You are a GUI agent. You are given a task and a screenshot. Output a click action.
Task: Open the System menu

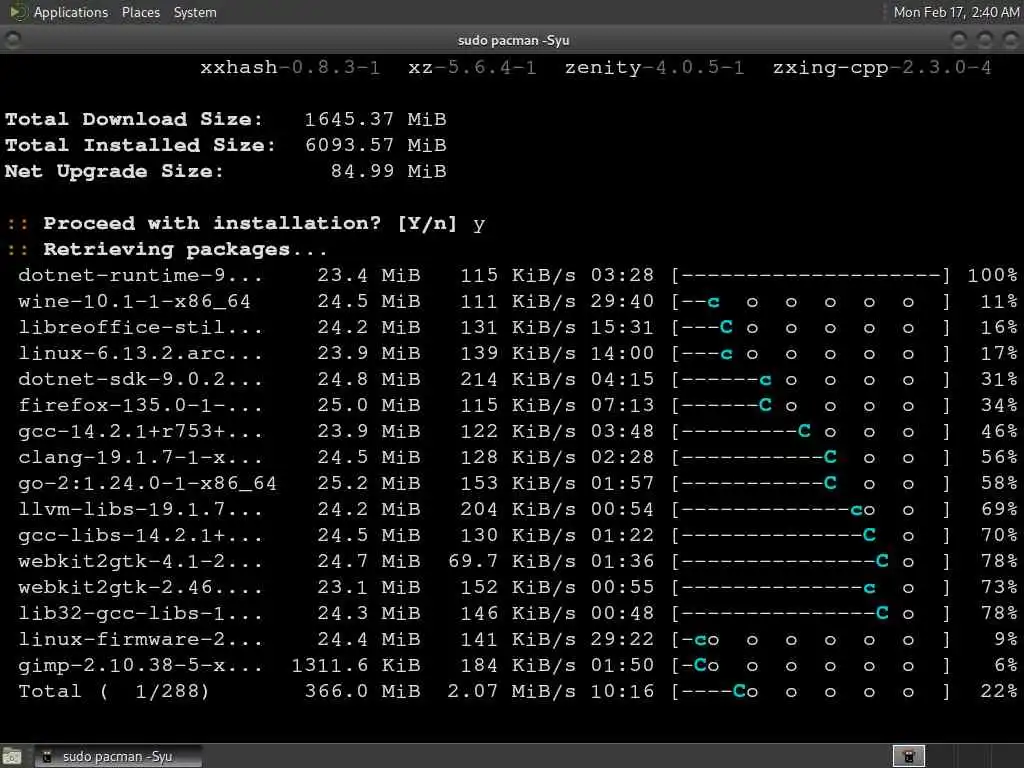[x=195, y=12]
